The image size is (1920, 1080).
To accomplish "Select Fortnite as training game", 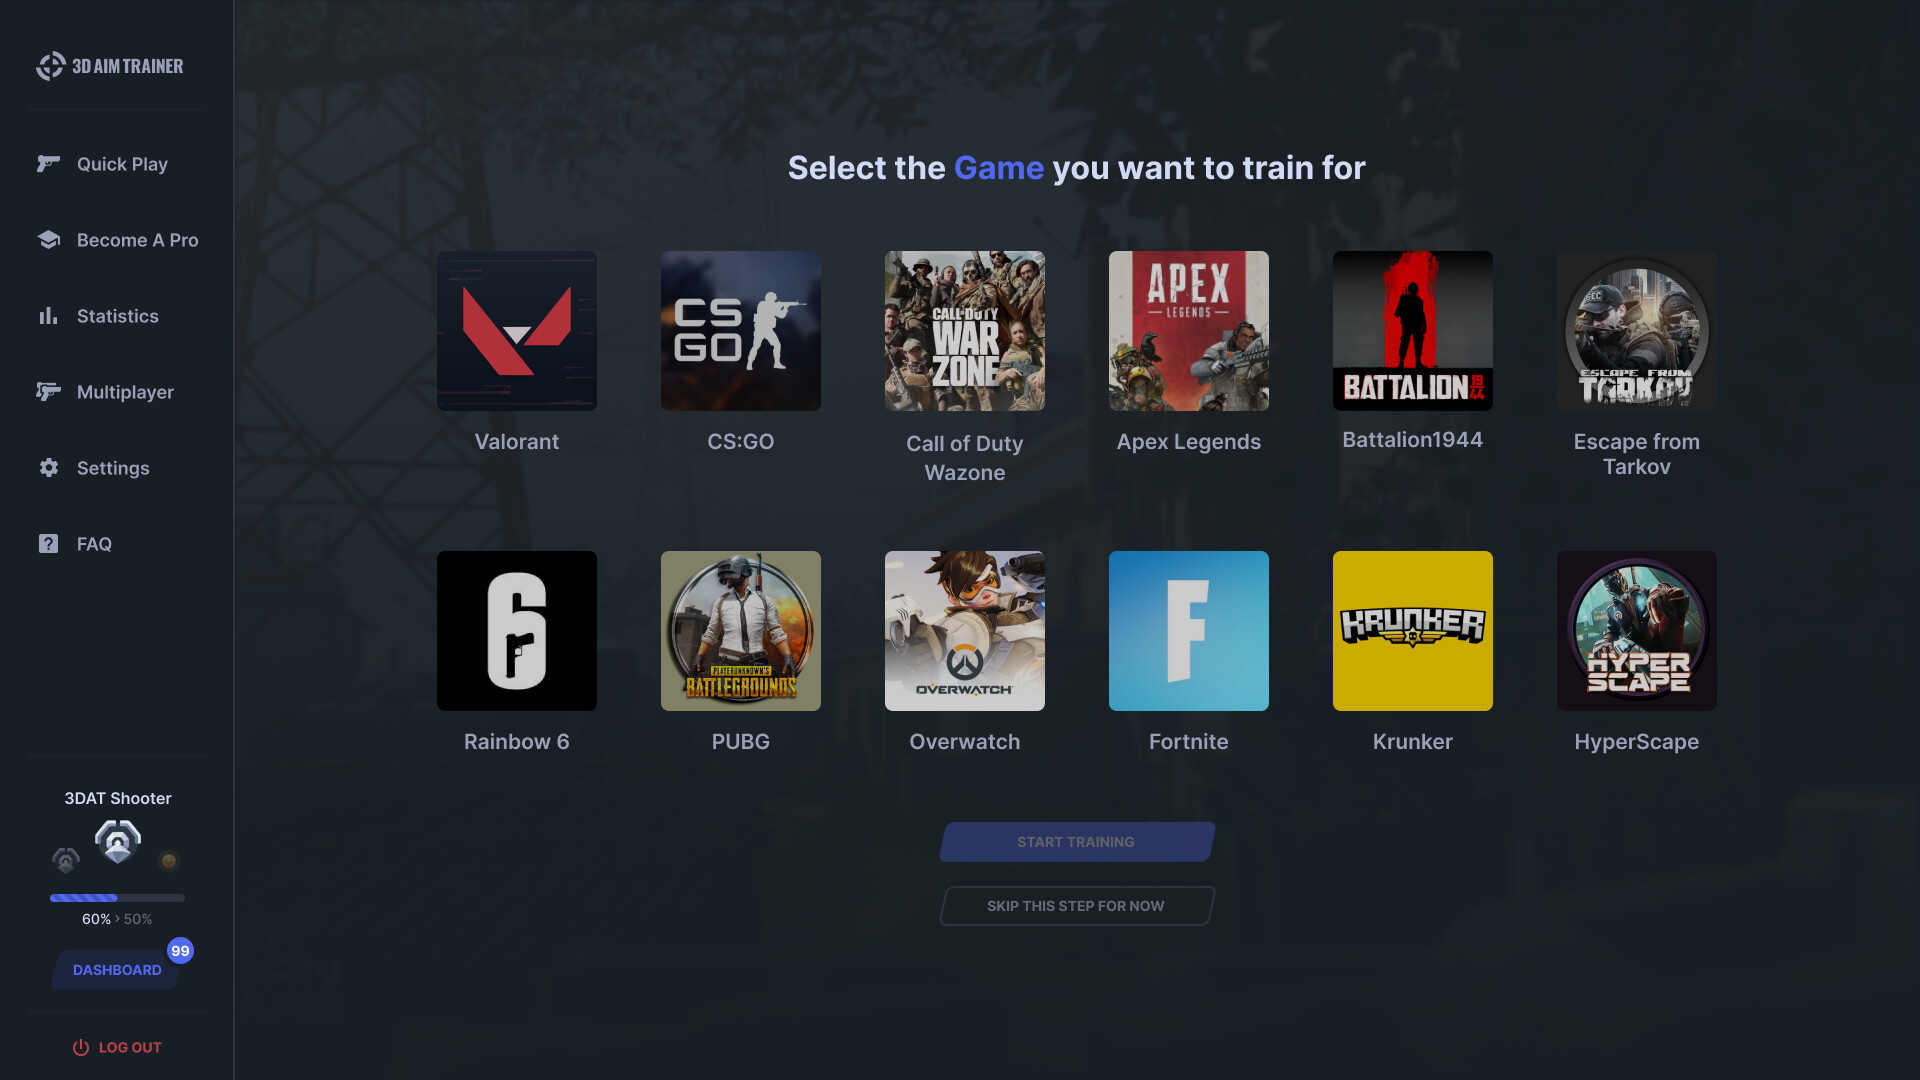I will pyautogui.click(x=1188, y=630).
